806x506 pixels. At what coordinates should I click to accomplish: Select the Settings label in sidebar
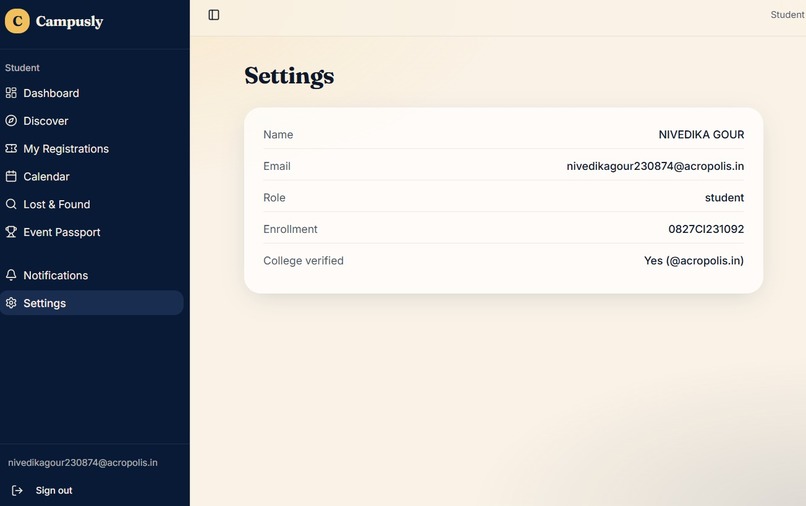click(45, 303)
